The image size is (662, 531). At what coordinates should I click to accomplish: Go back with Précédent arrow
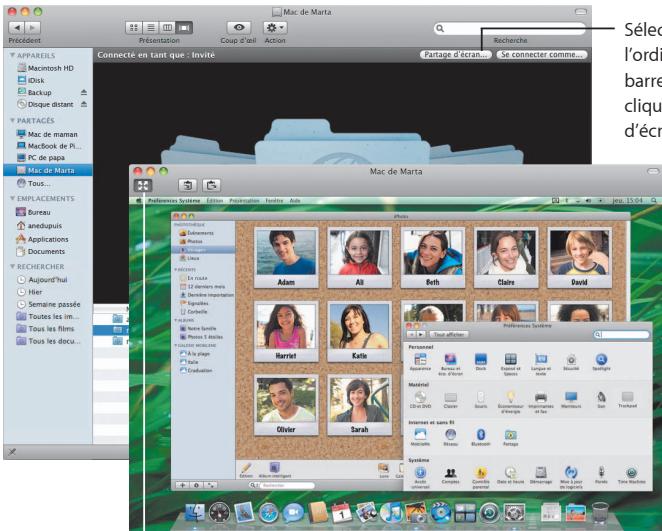tap(16, 28)
